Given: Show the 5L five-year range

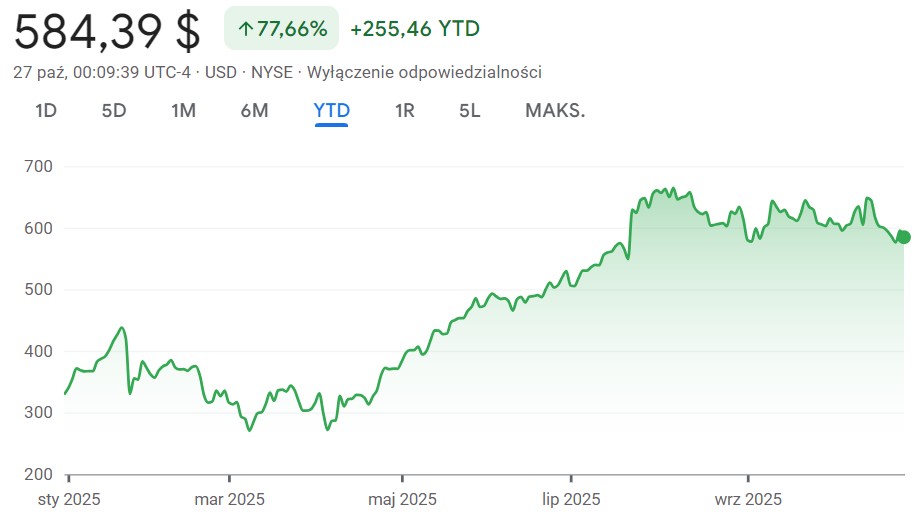Looking at the screenshot, I should tap(470, 110).
